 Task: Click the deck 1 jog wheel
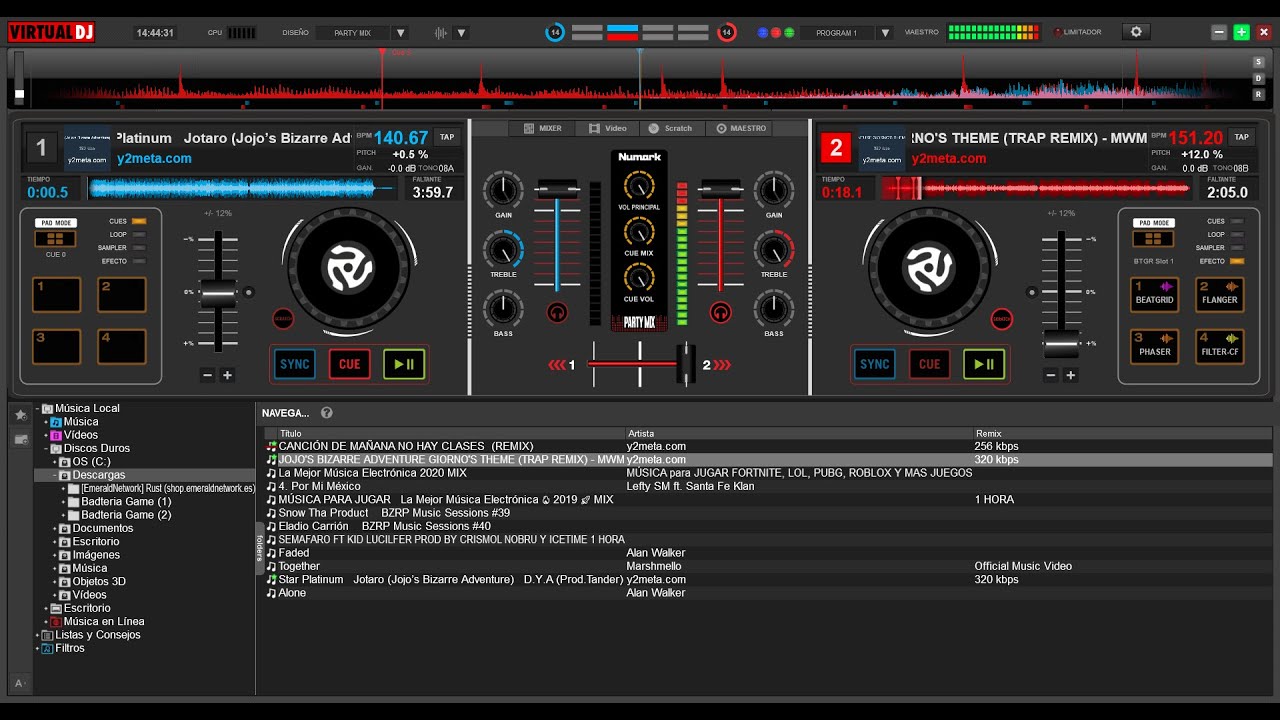tap(348, 268)
